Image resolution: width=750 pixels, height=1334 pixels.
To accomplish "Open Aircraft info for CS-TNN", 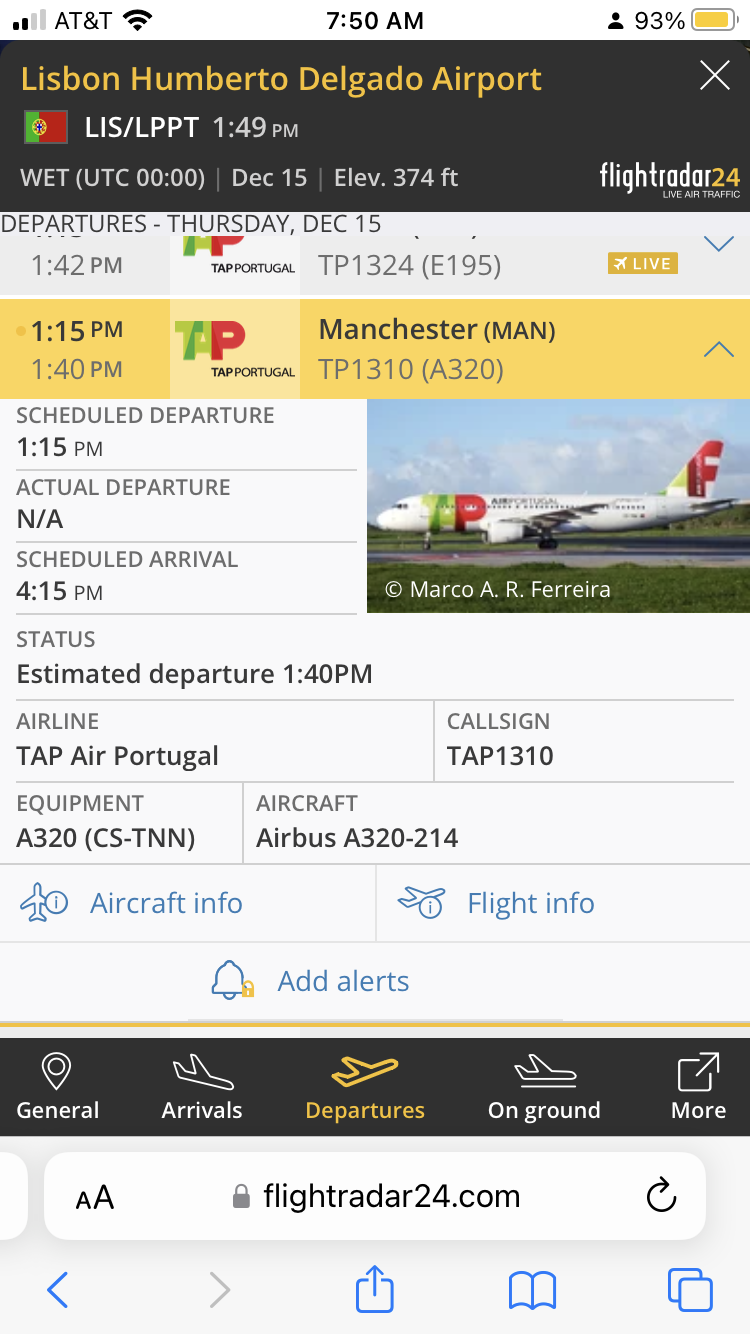I will (133, 903).
